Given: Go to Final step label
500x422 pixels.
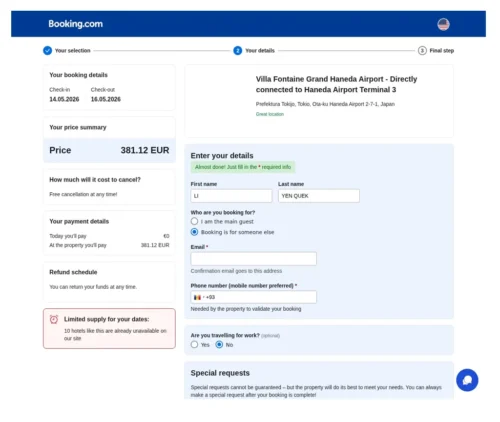Looking at the screenshot, I should click(x=442, y=51).
